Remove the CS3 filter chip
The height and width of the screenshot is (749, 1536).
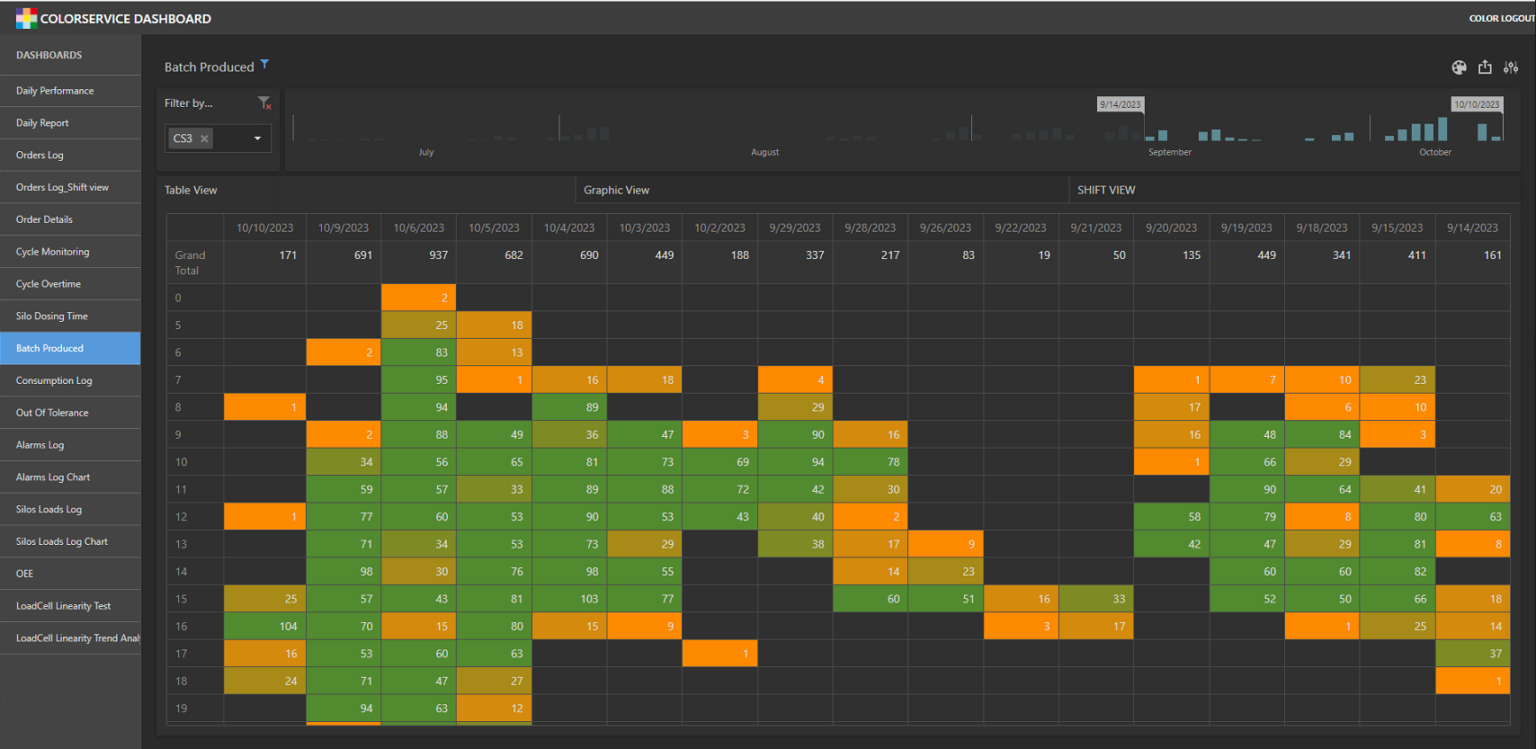203,139
